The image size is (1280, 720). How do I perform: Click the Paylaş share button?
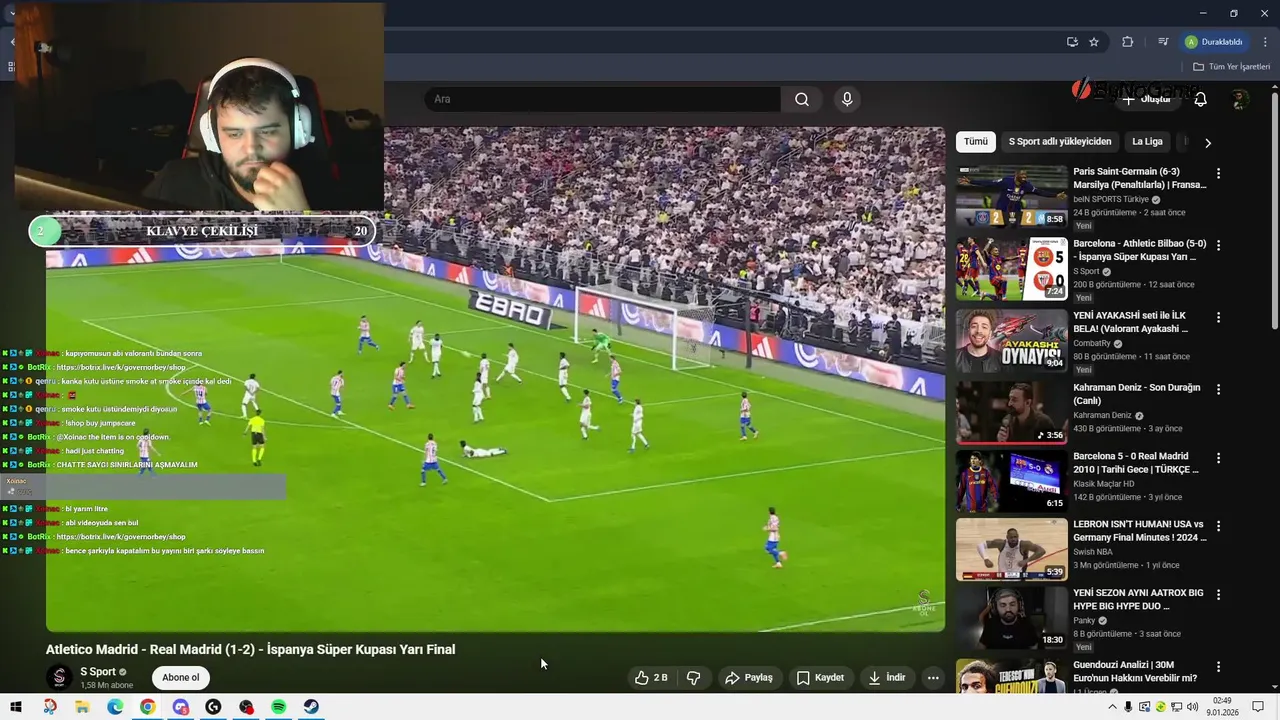(x=749, y=678)
